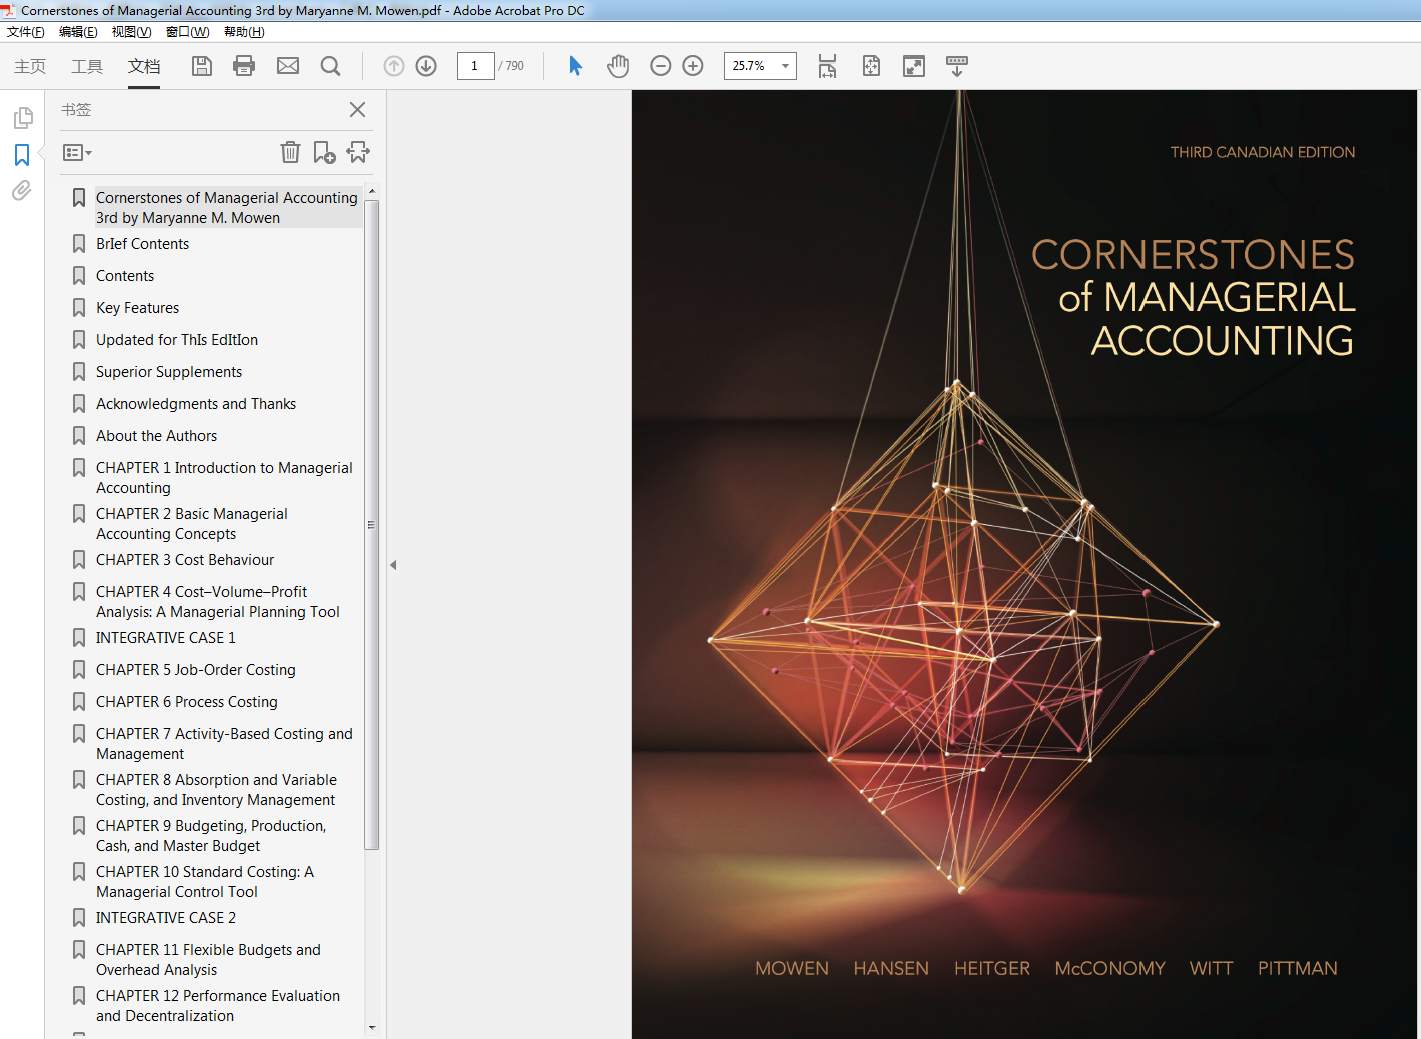Image resolution: width=1421 pixels, height=1039 pixels.
Task: Click bookmarks scroll down arrow
Action: pyautogui.click(x=372, y=1027)
